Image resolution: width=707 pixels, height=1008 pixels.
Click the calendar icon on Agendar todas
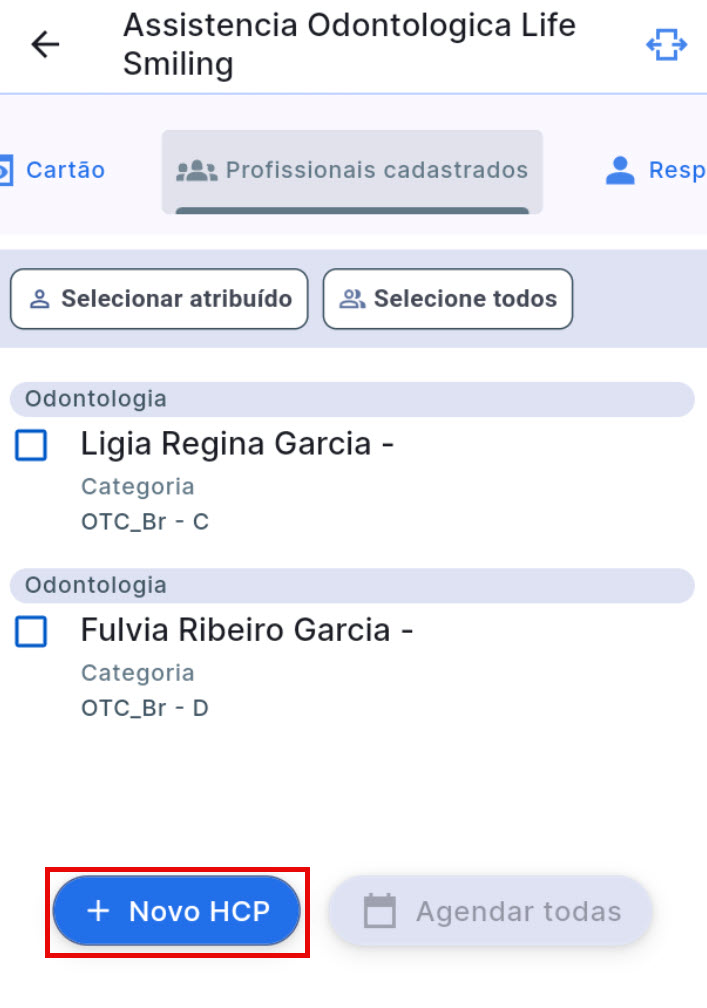(x=379, y=911)
